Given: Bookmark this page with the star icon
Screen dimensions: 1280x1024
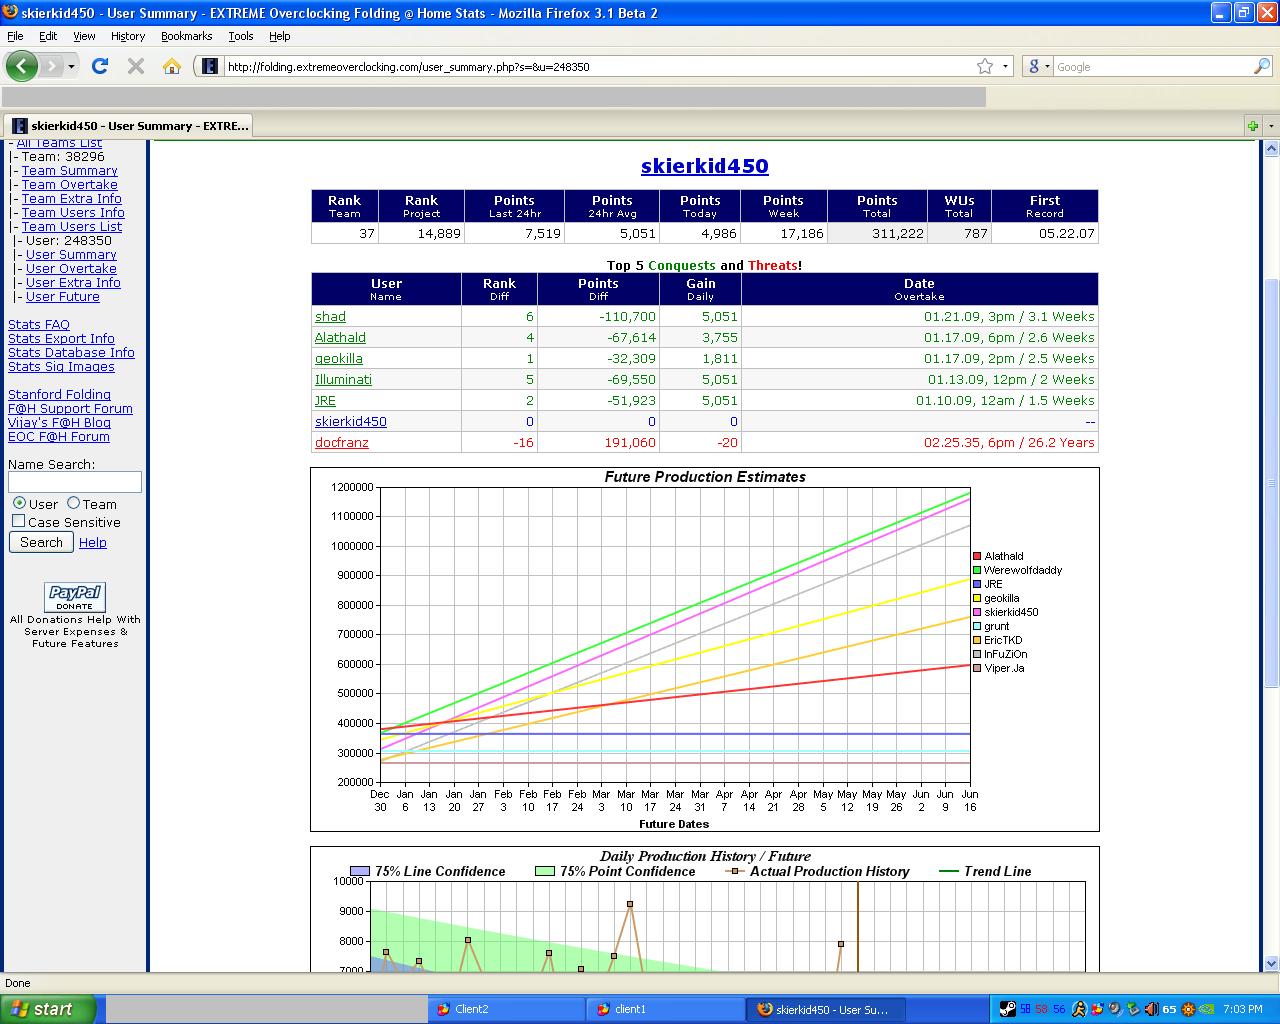Looking at the screenshot, I should [x=985, y=67].
